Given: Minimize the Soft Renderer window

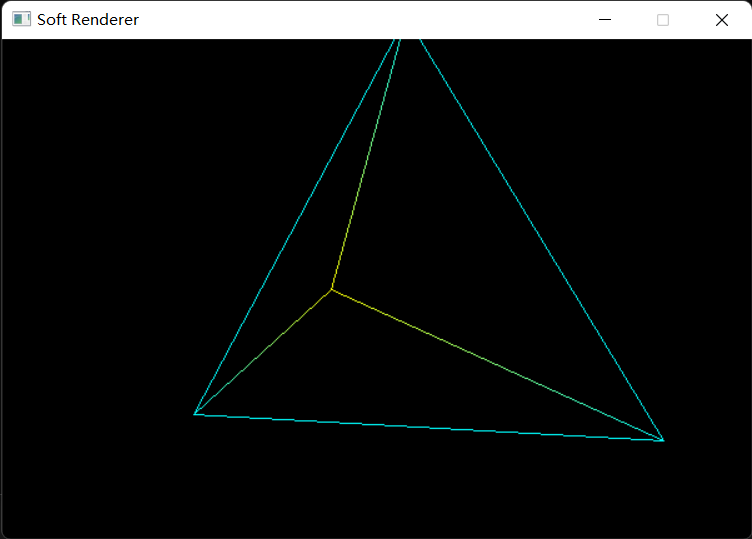Looking at the screenshot, I should click(x=605, y=20).
